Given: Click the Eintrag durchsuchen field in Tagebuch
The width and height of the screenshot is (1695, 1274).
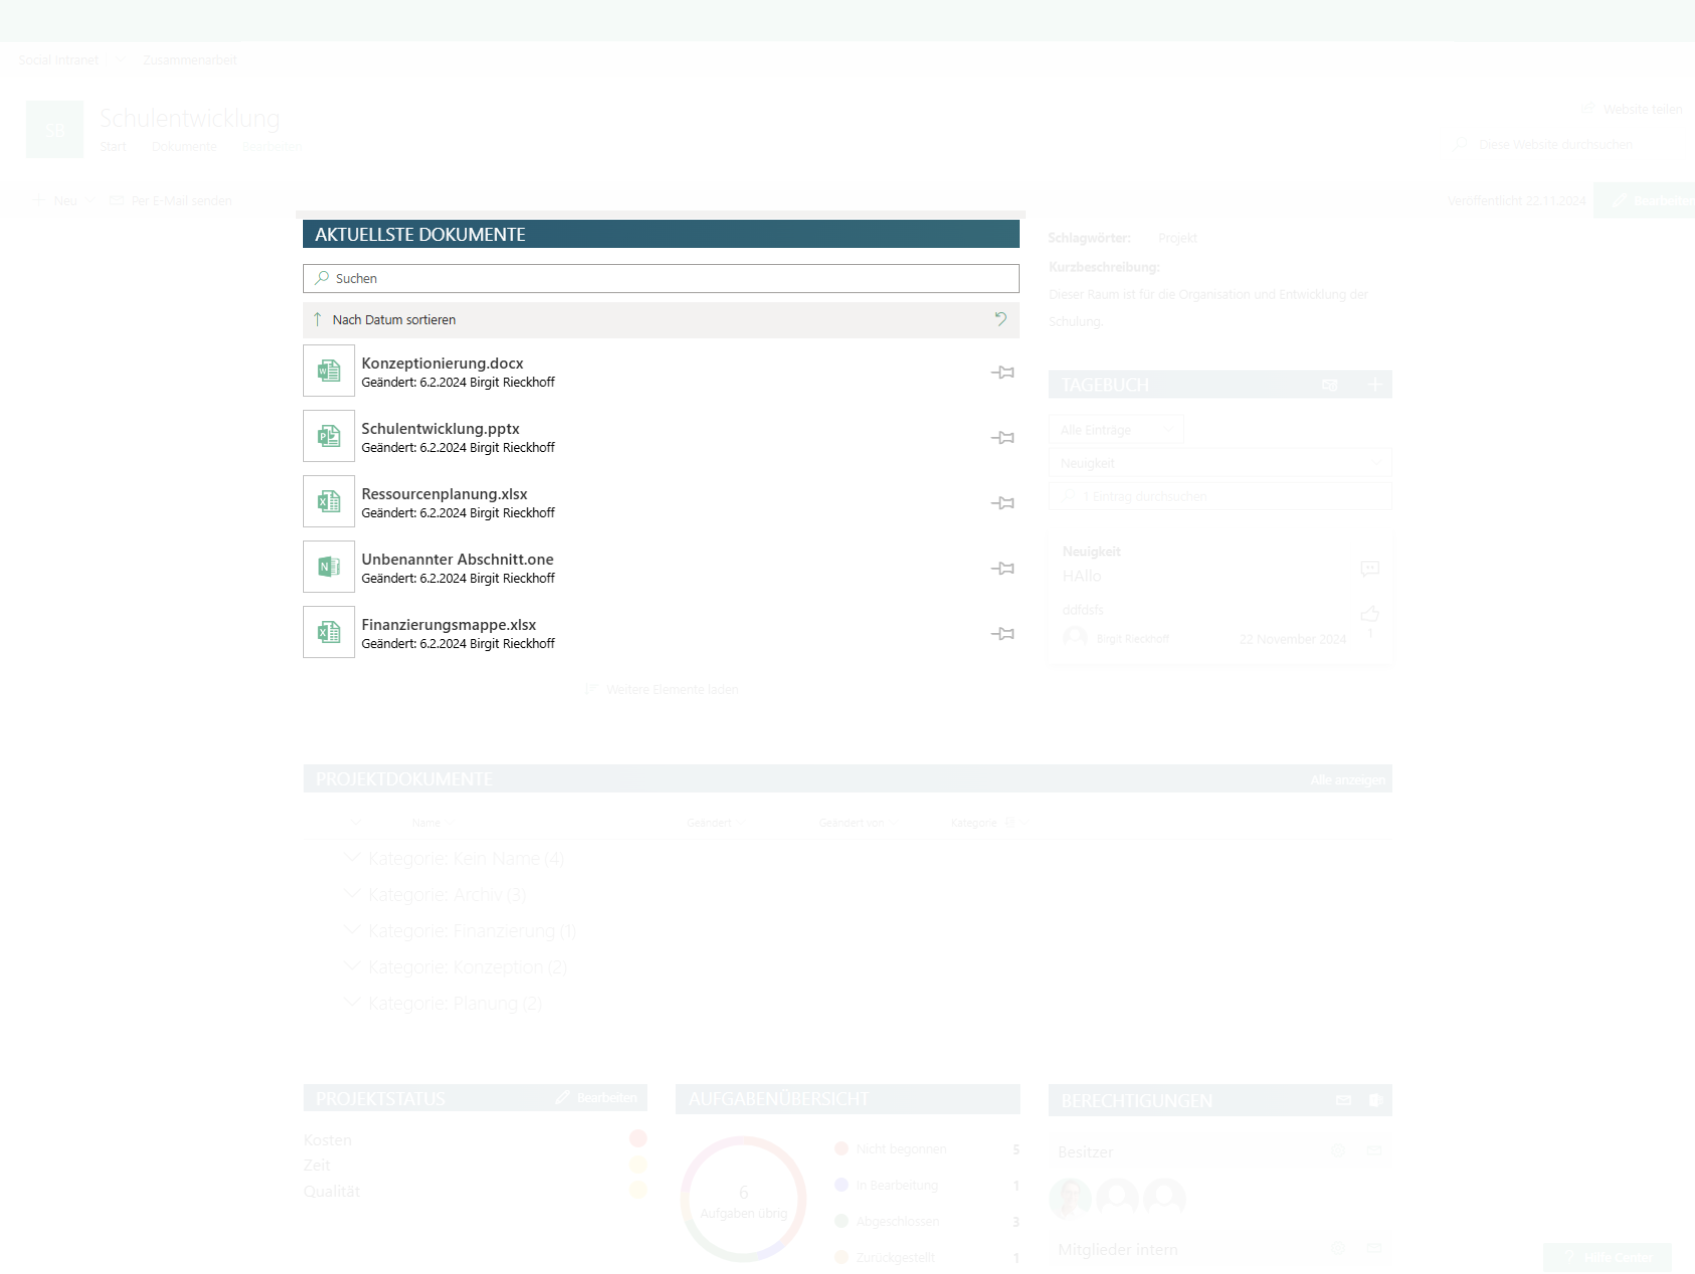Looking at the screenshot, I should tap(1220, 496).
